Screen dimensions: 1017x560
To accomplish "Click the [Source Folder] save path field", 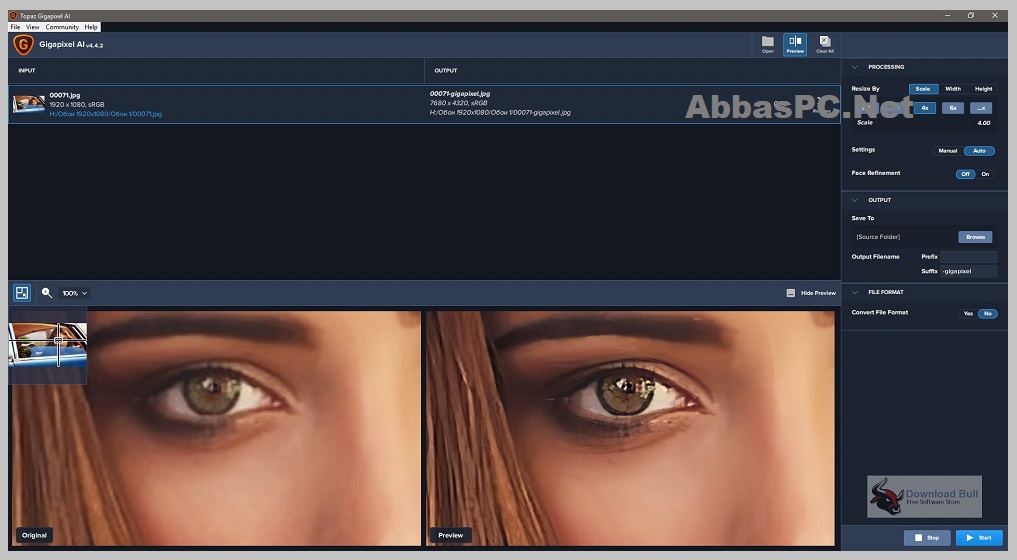I will point(905,237).
